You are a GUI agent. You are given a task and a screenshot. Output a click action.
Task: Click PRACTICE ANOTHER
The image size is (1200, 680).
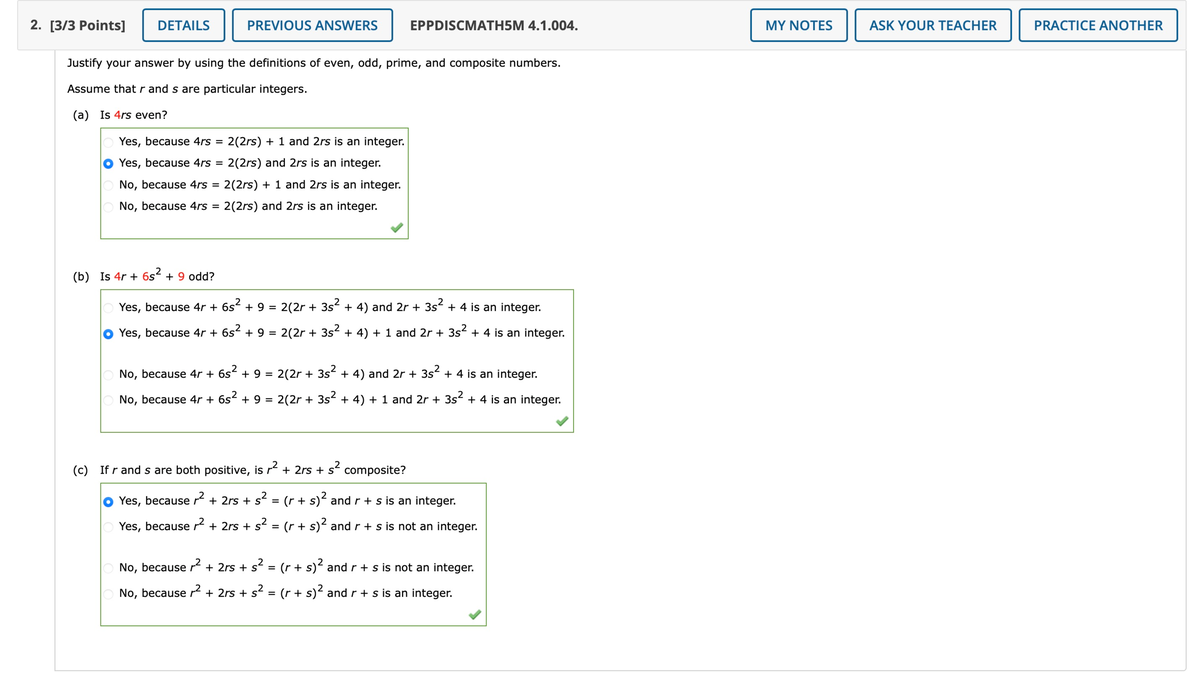click(1098, 25)
